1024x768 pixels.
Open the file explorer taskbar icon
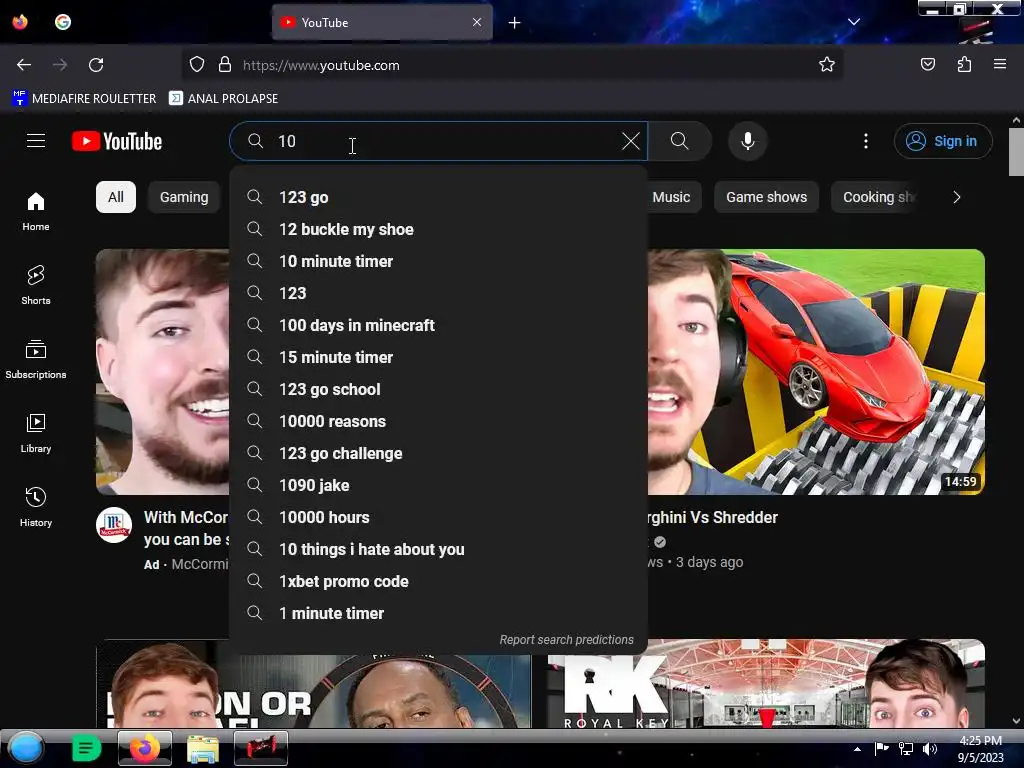pyautogui.click(x=203, y=748)
